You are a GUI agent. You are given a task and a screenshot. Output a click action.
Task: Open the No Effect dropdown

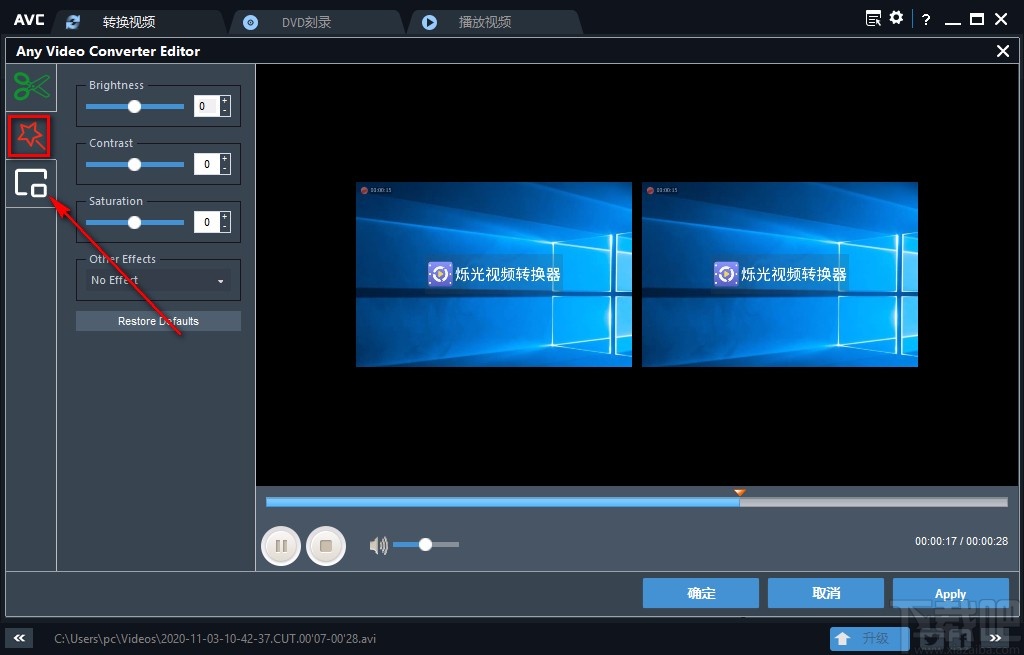[x=156, y=280]
